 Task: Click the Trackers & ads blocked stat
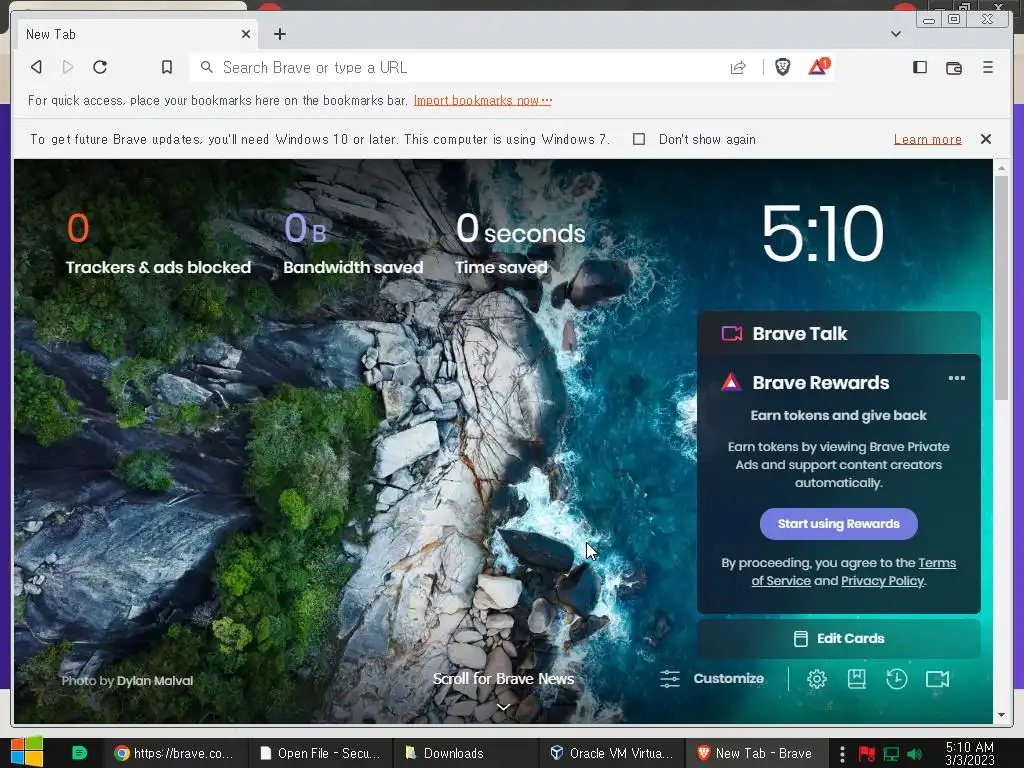pyautogui.click(x=158, y=244)
